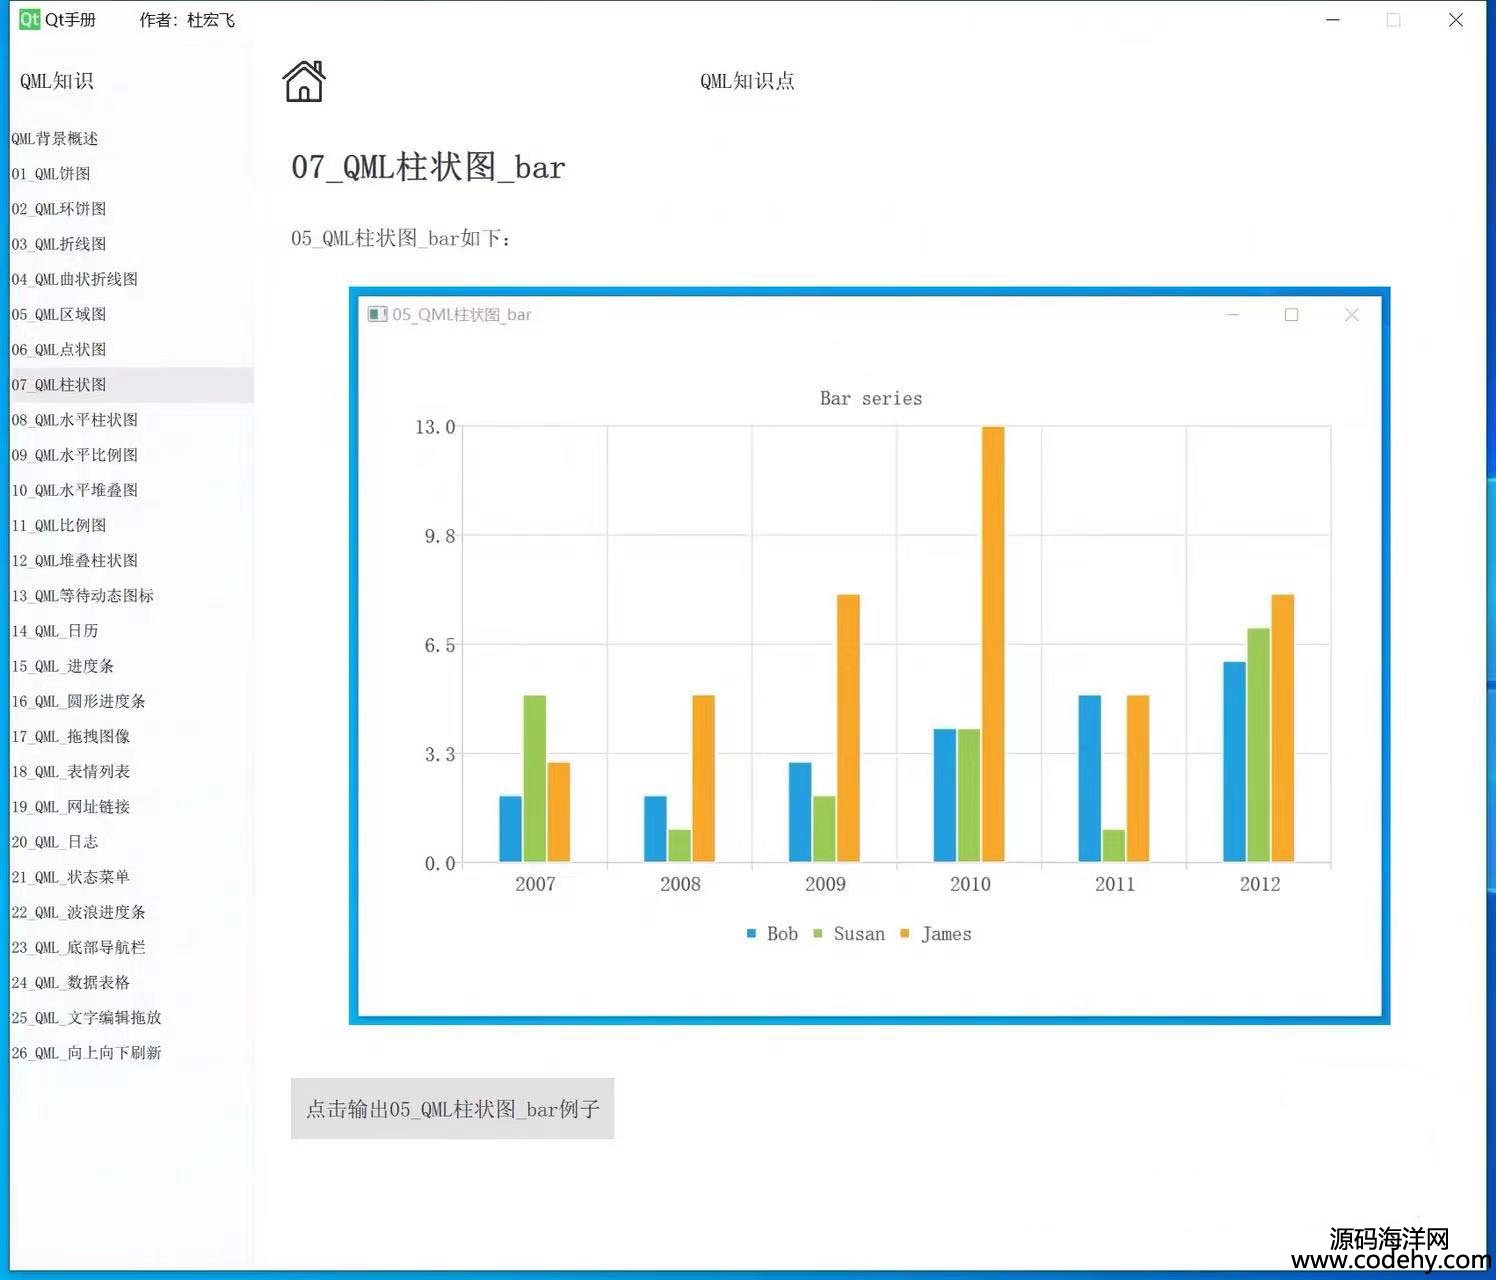Click the embedded chart window's app icon

point(377,315)
